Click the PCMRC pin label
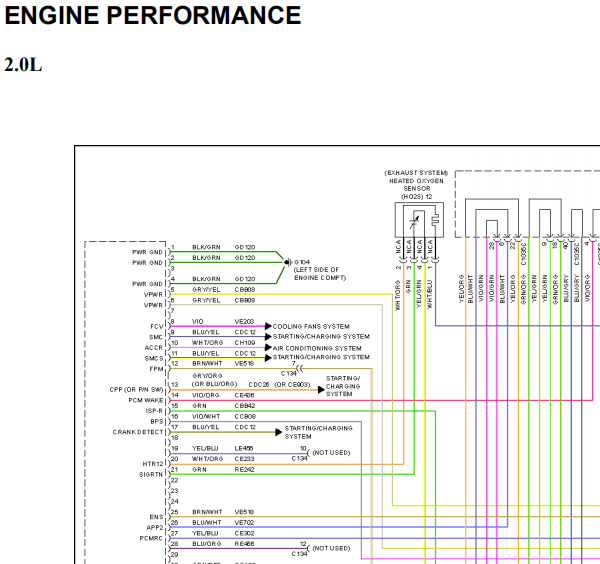Screen dimensions: 600x564 [151, 538]
